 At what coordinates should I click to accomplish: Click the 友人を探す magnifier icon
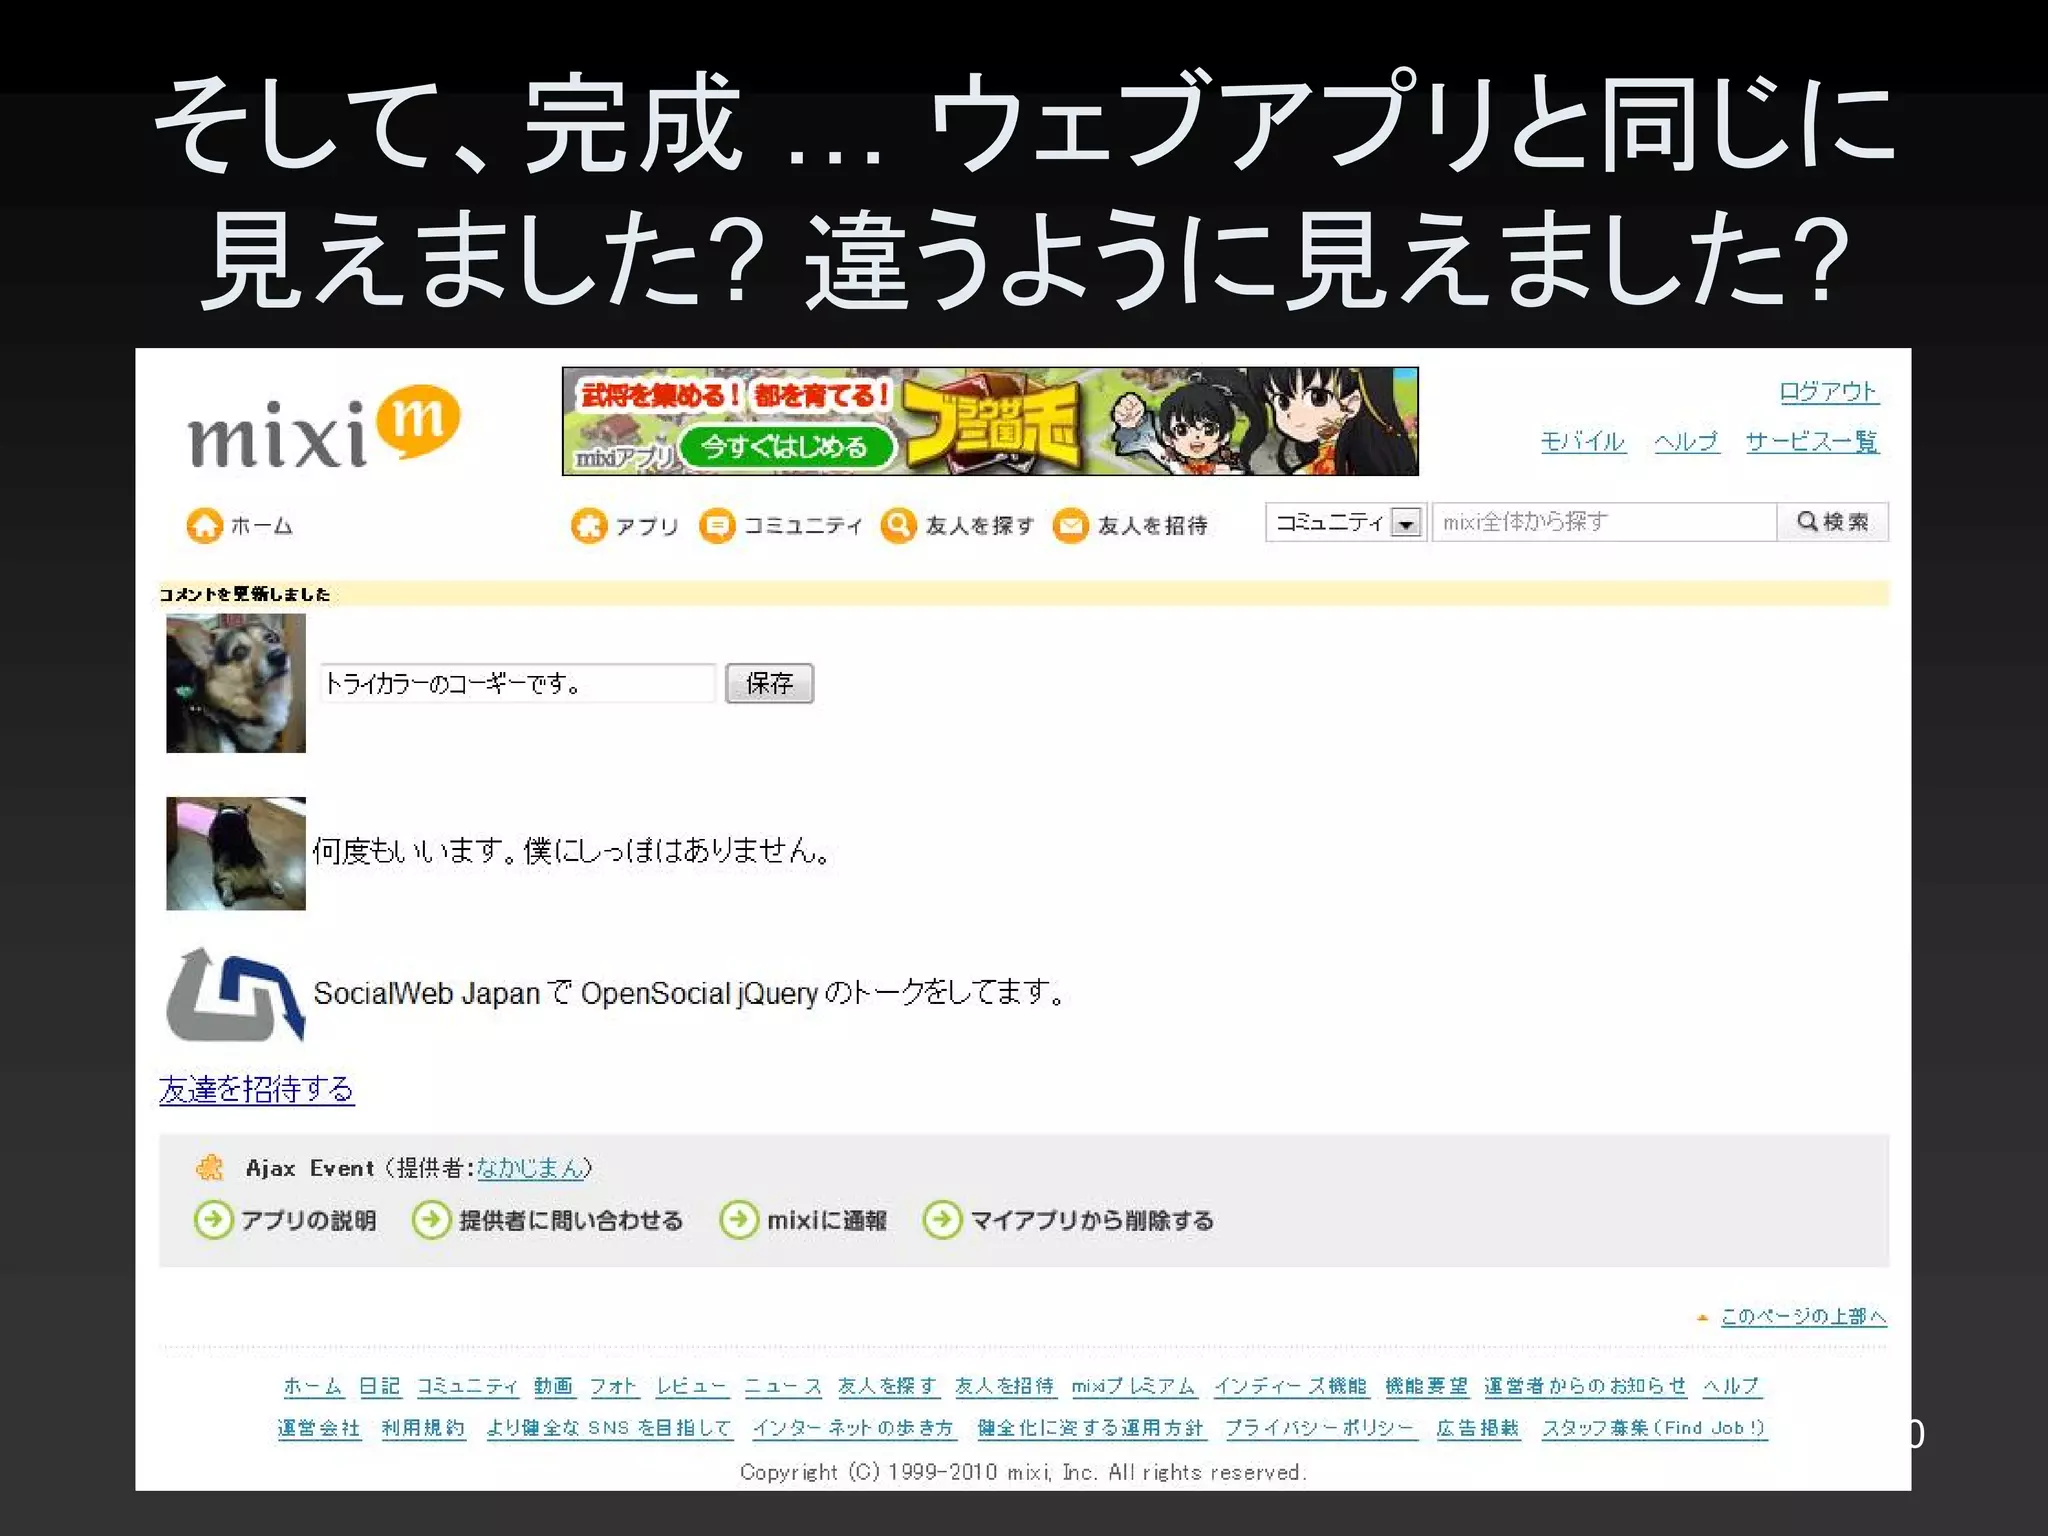click(x=899, y=525)
